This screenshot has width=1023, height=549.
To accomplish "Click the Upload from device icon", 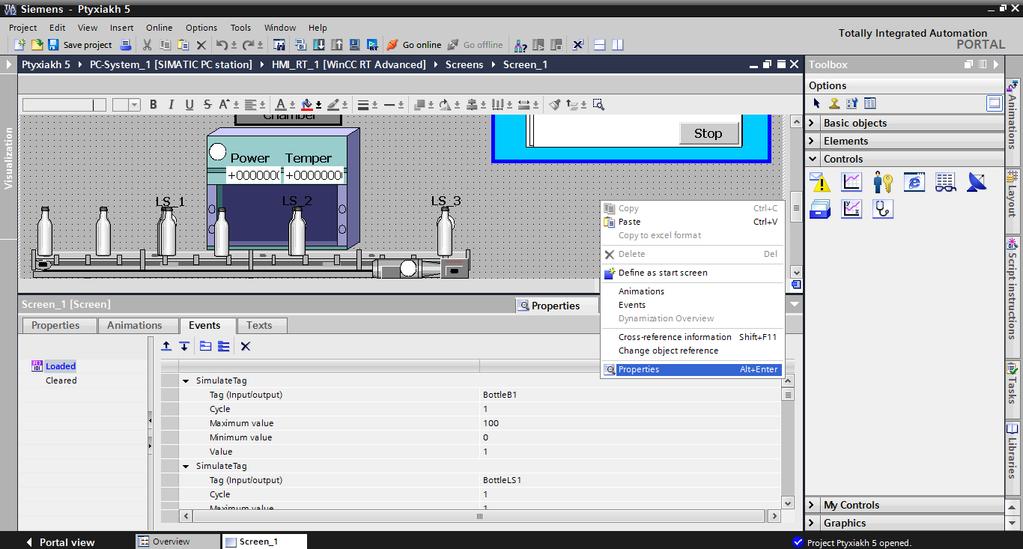I will point(337,45).
